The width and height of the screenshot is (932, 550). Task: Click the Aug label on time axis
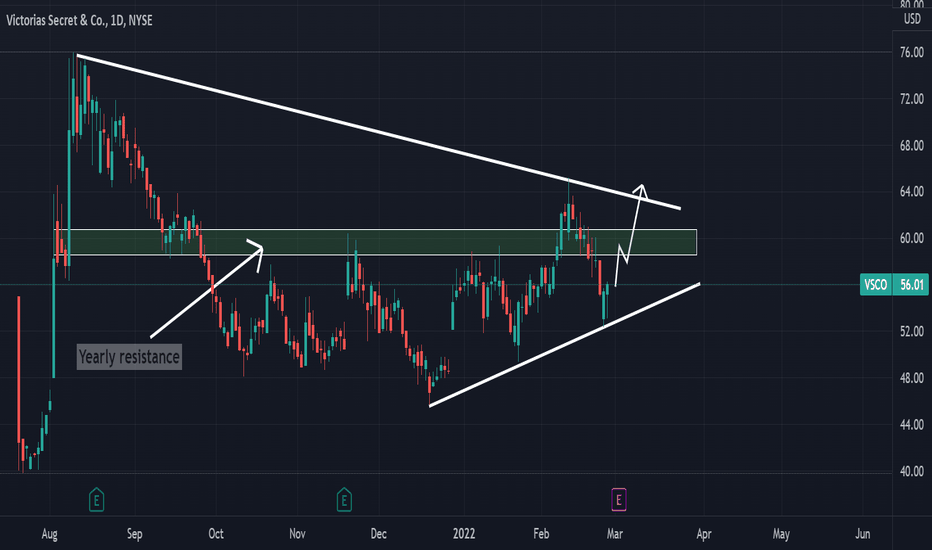(49, 534)
